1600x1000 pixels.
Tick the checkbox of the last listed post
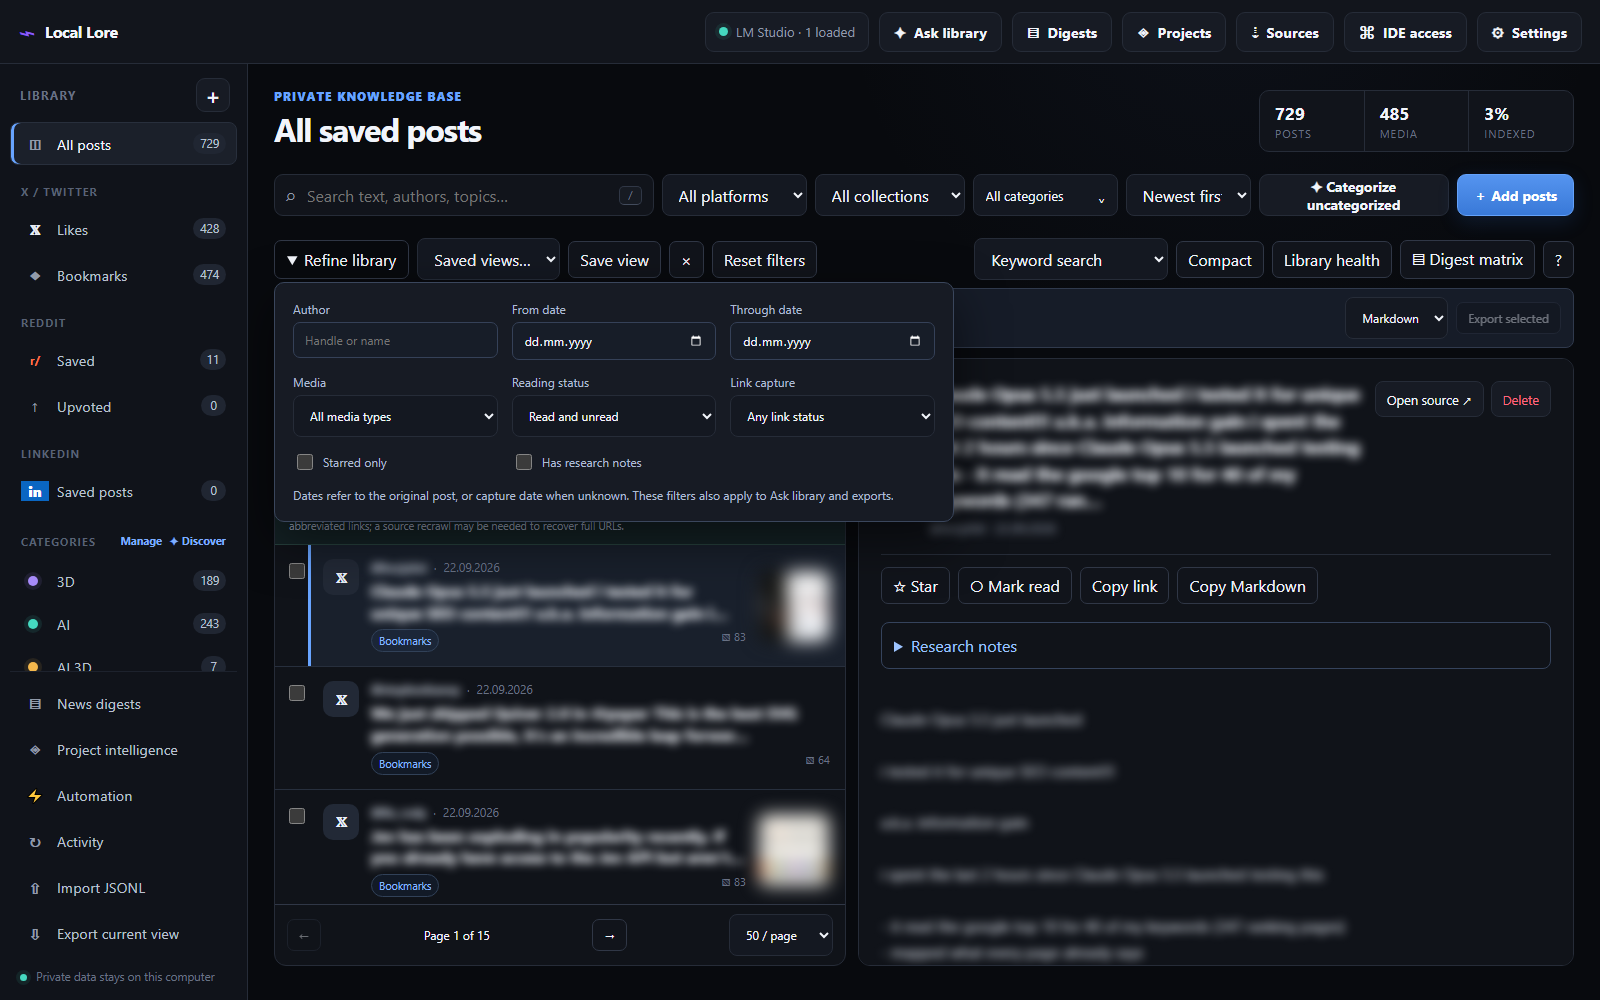click(297, 816)
